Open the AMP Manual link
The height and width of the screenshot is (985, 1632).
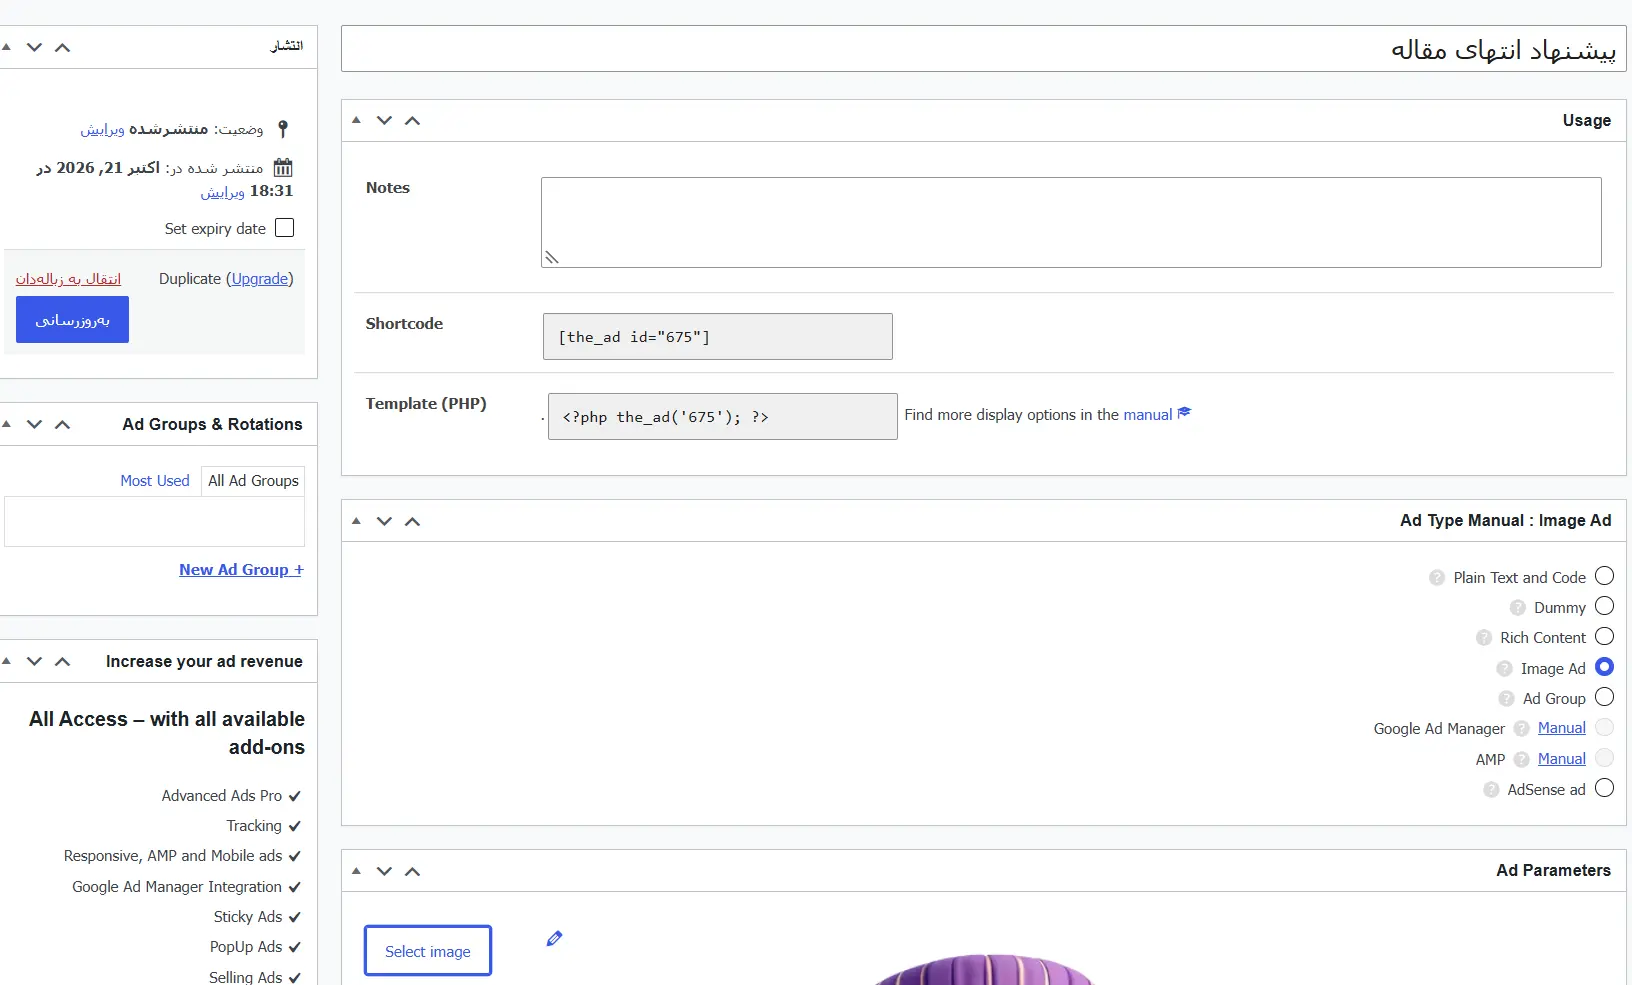1562,759
